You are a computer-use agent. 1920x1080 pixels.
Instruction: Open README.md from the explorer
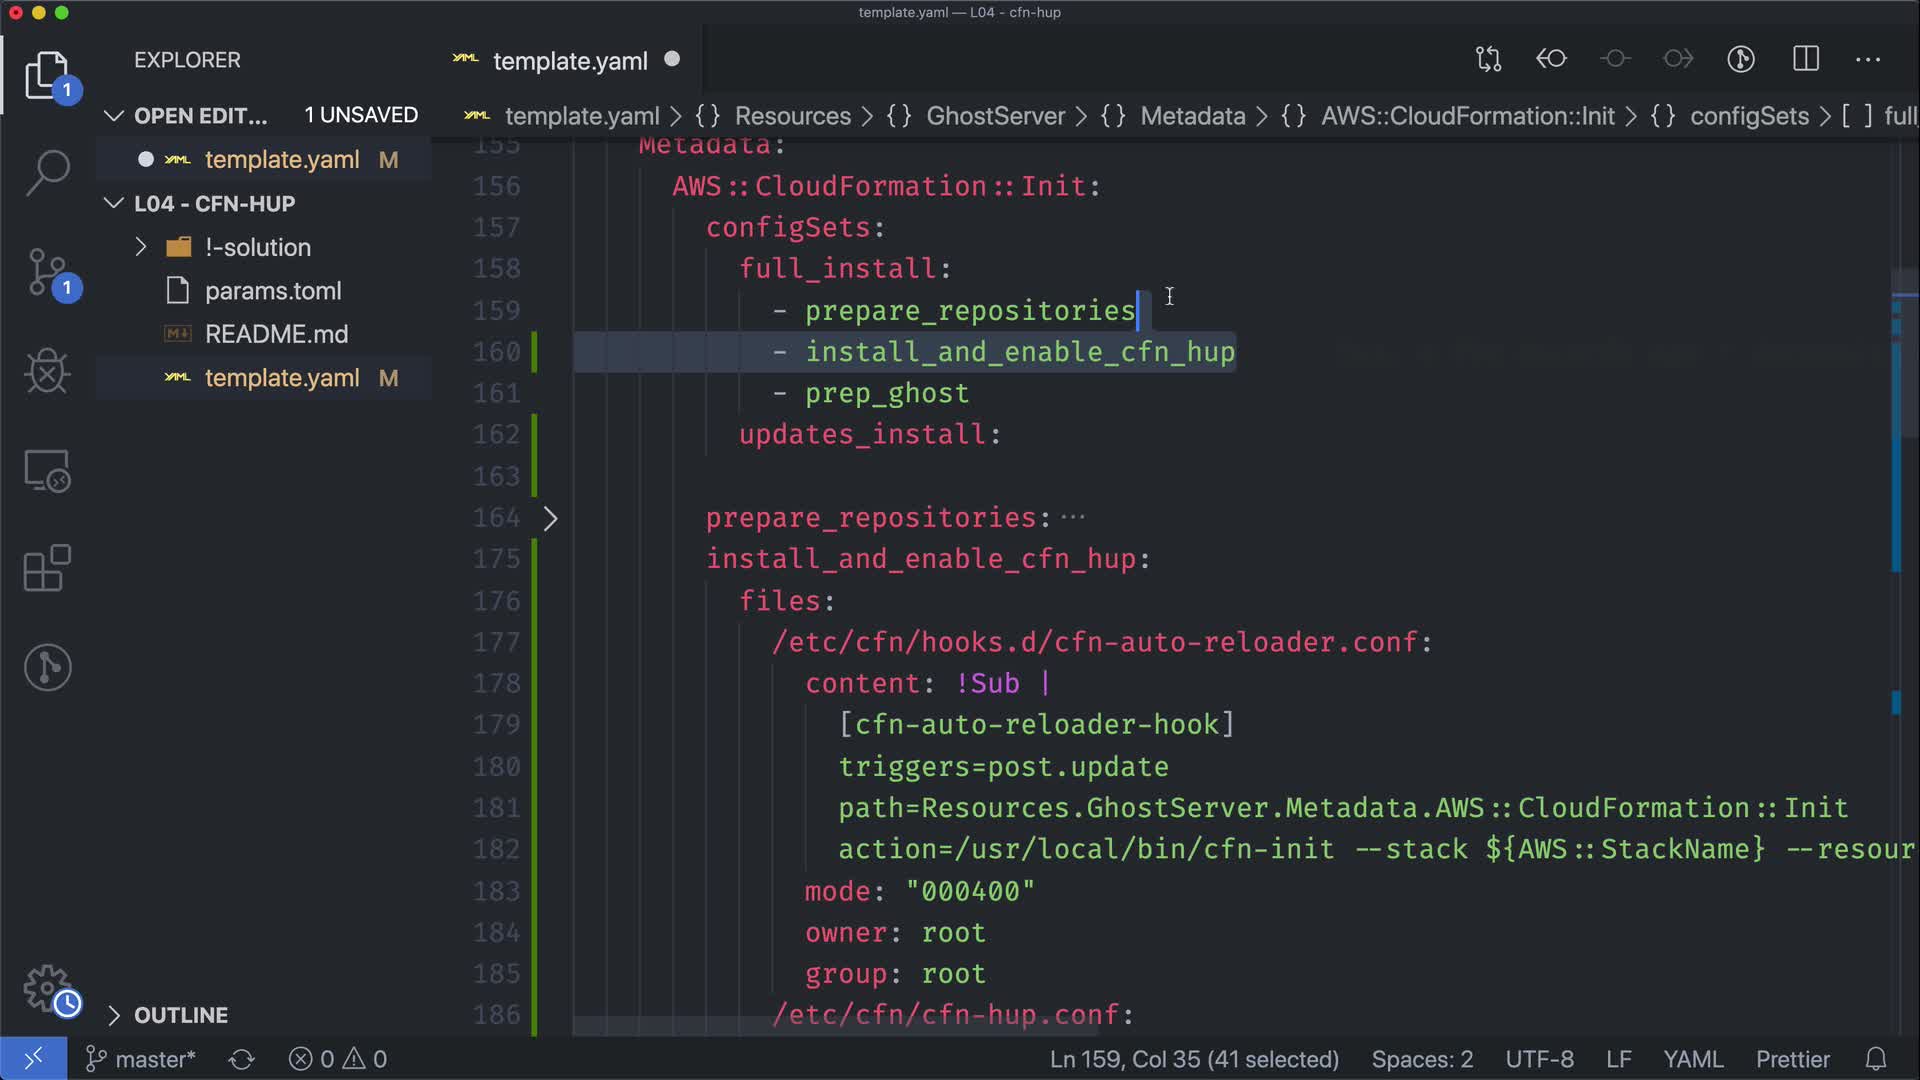click(x=276, y=334)
